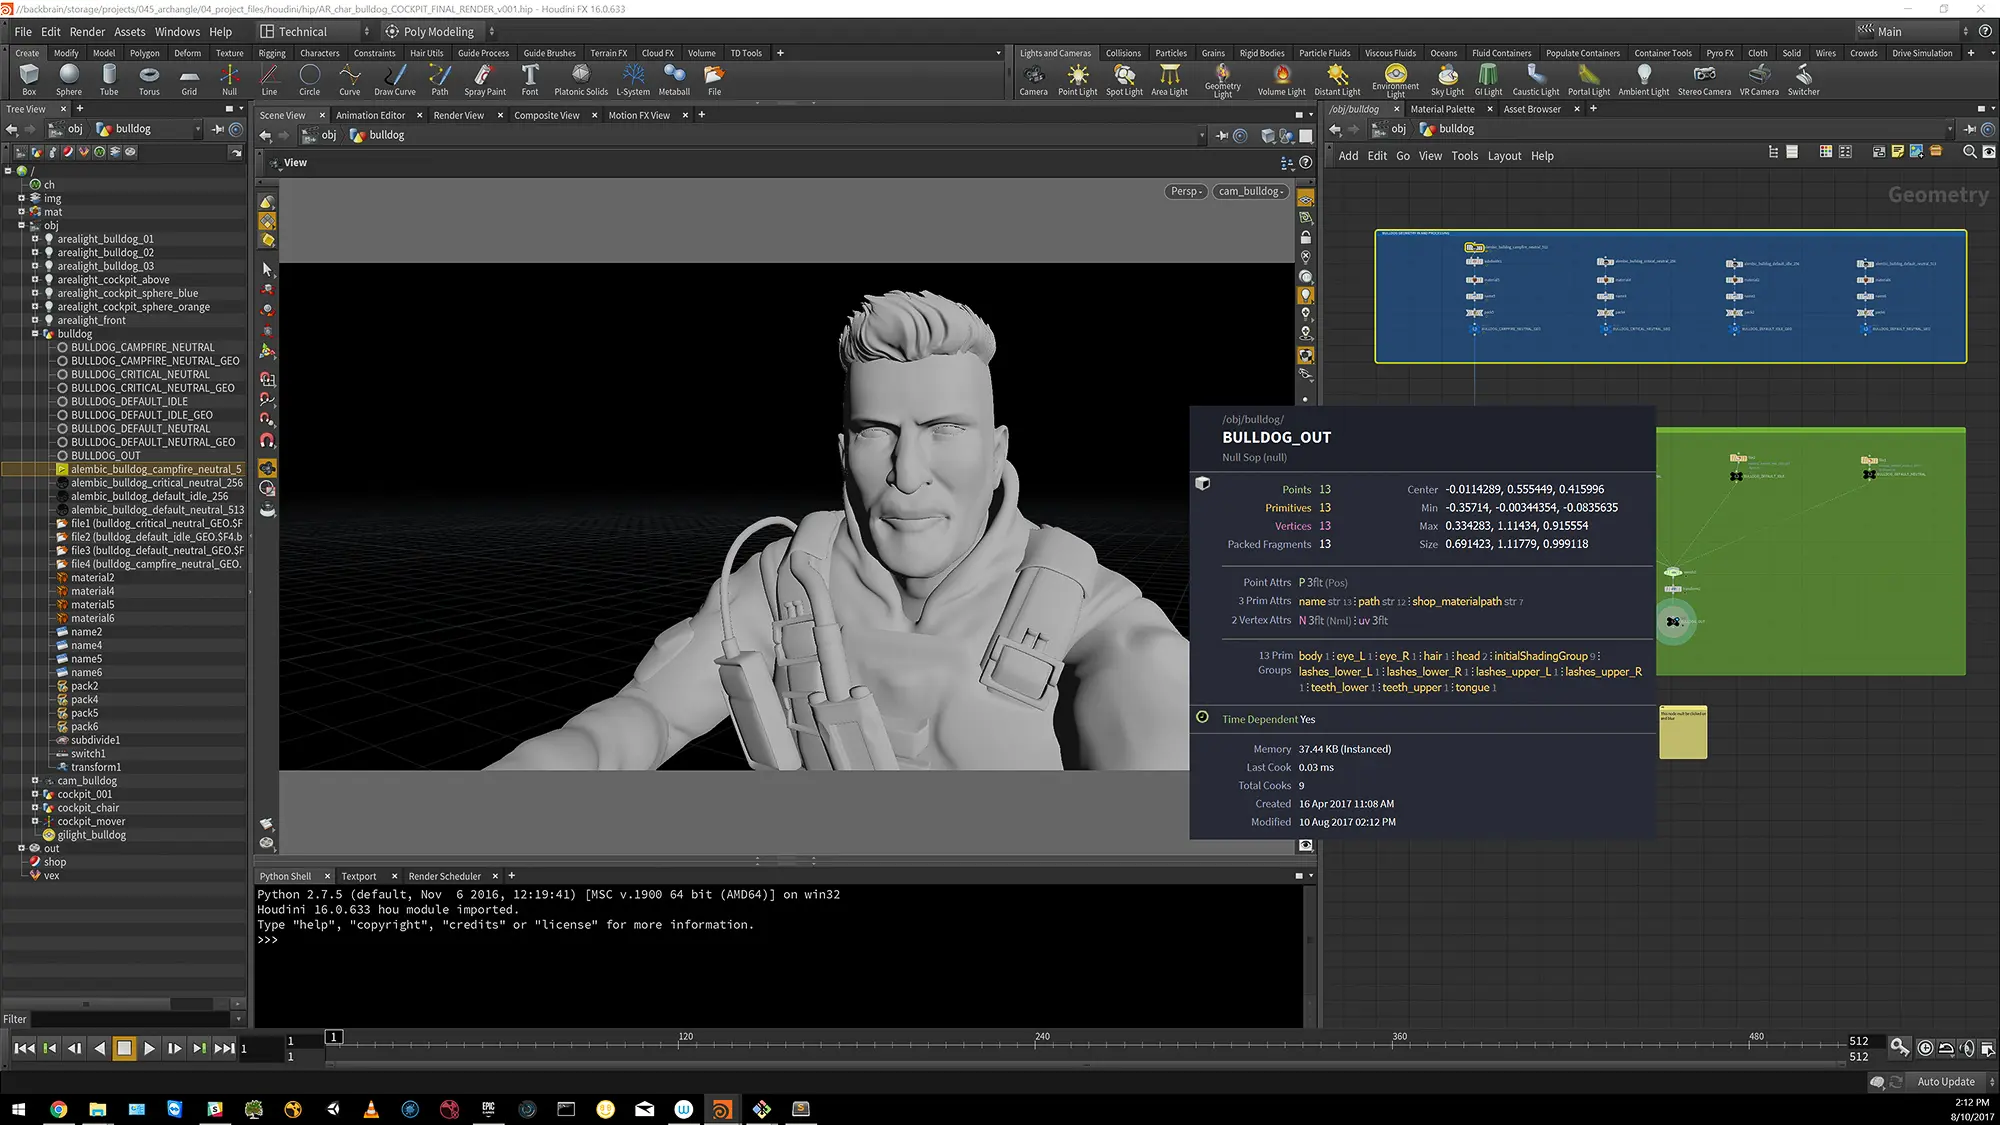Switch to the Textport tab
Screen dimensions: 2000x1125
coord(359,876)
